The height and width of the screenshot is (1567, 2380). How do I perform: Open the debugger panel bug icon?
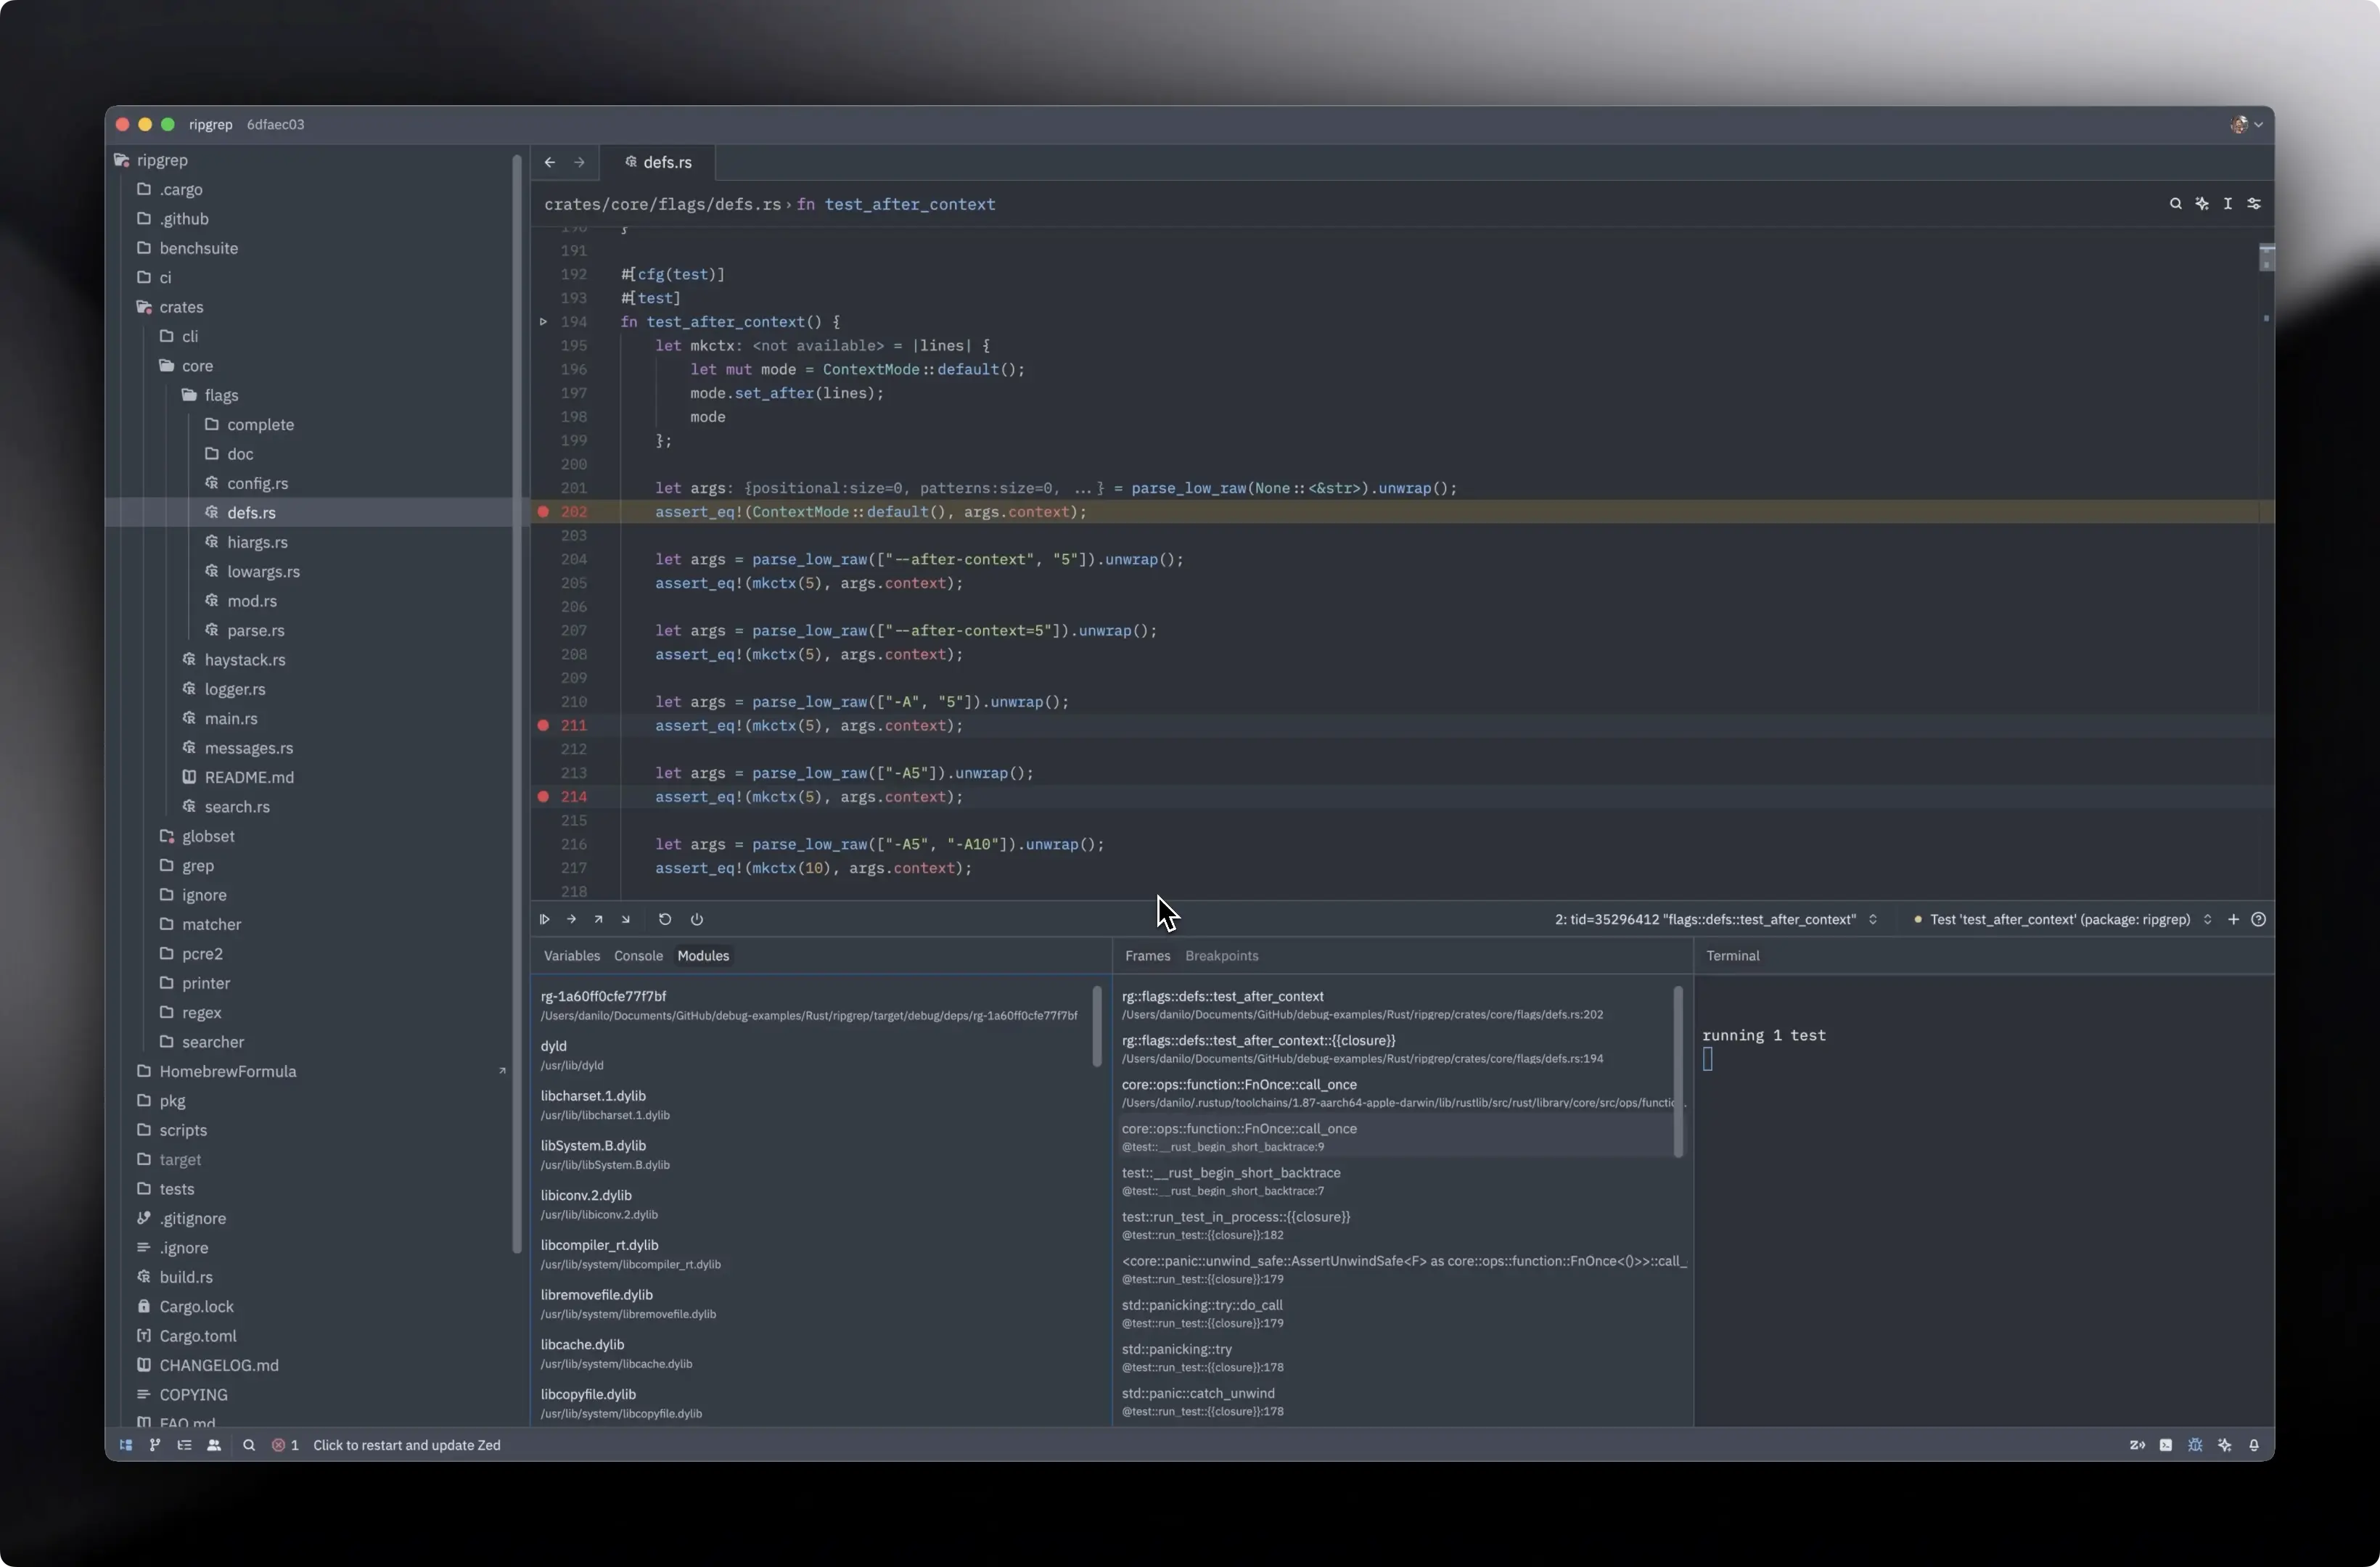point(2195,1445)
